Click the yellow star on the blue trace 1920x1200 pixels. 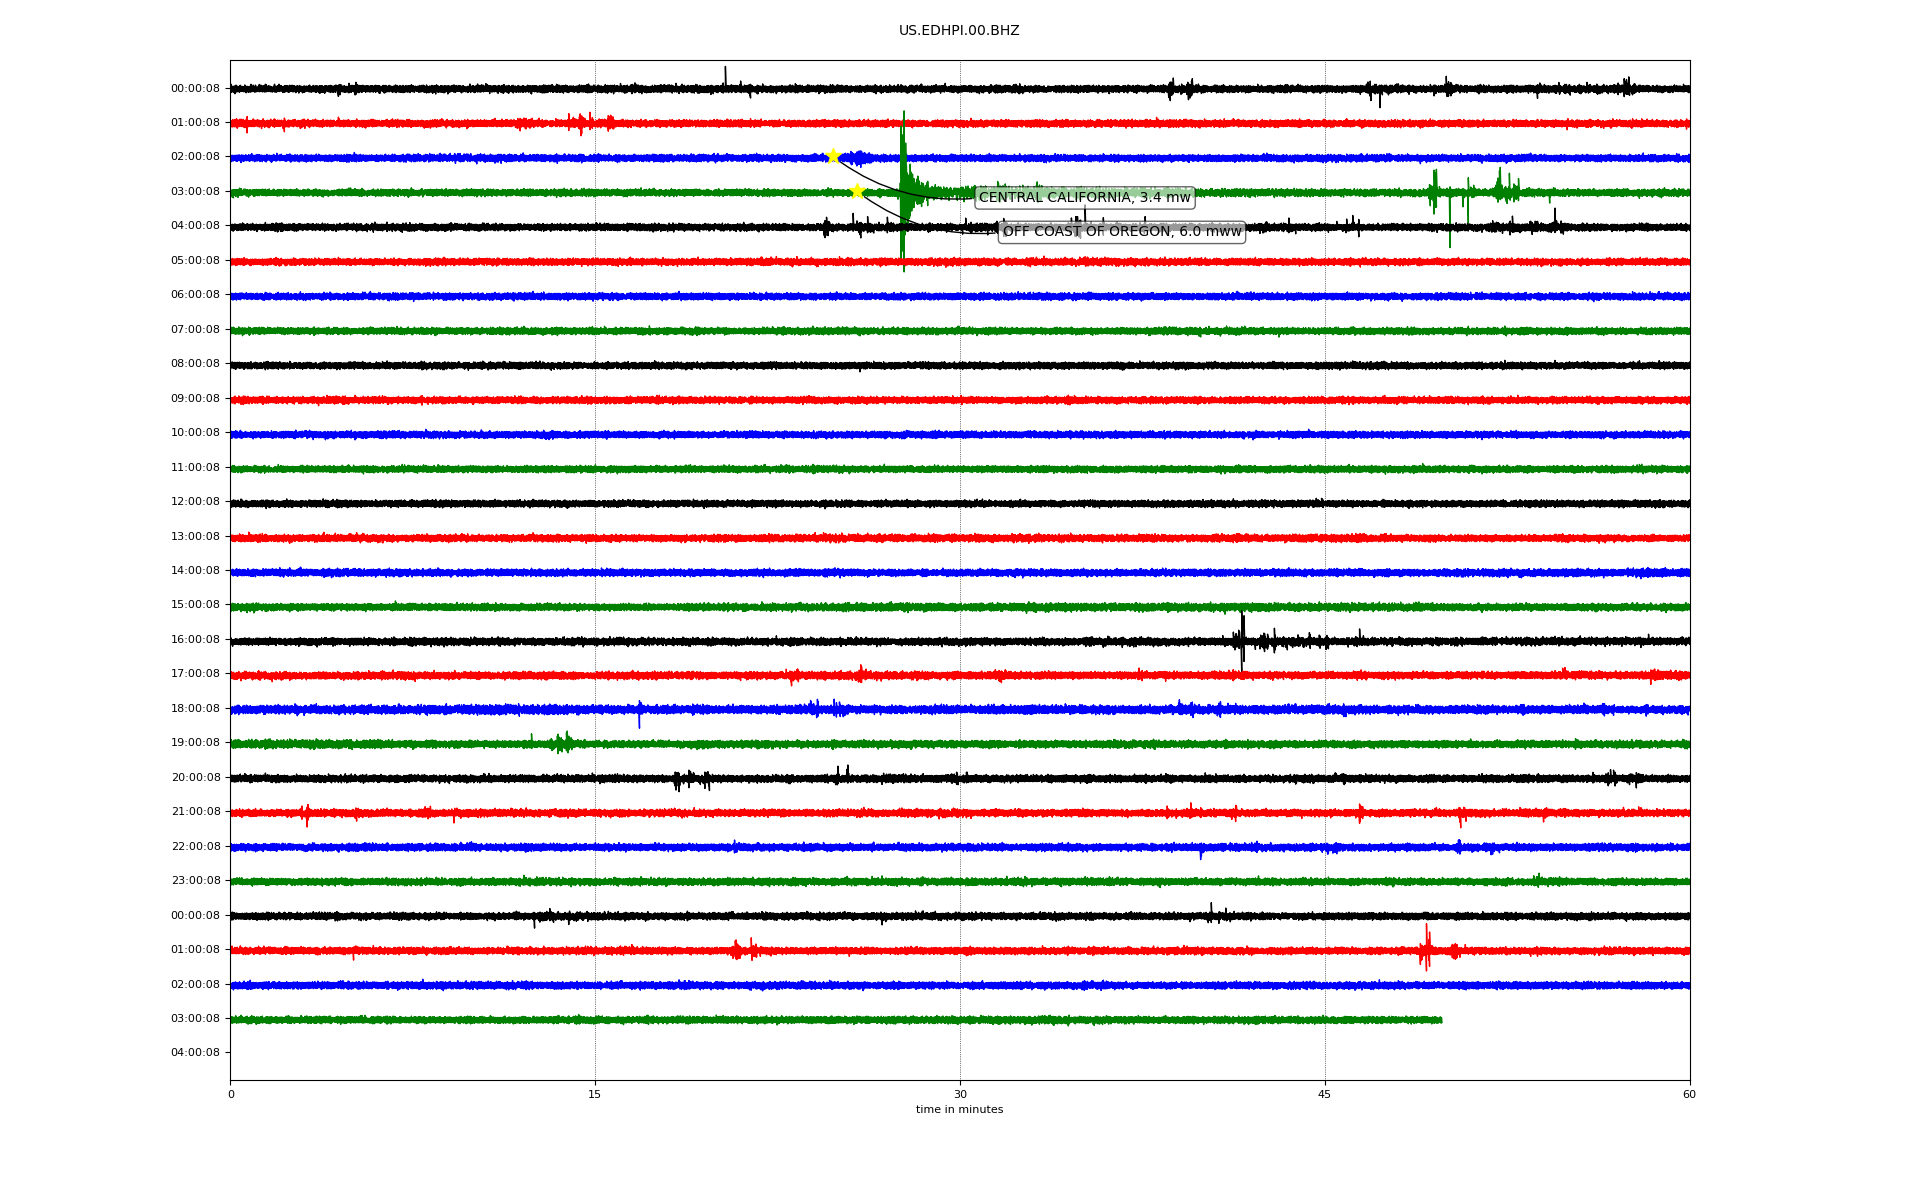pyautogui.click(x=833, y=156)
